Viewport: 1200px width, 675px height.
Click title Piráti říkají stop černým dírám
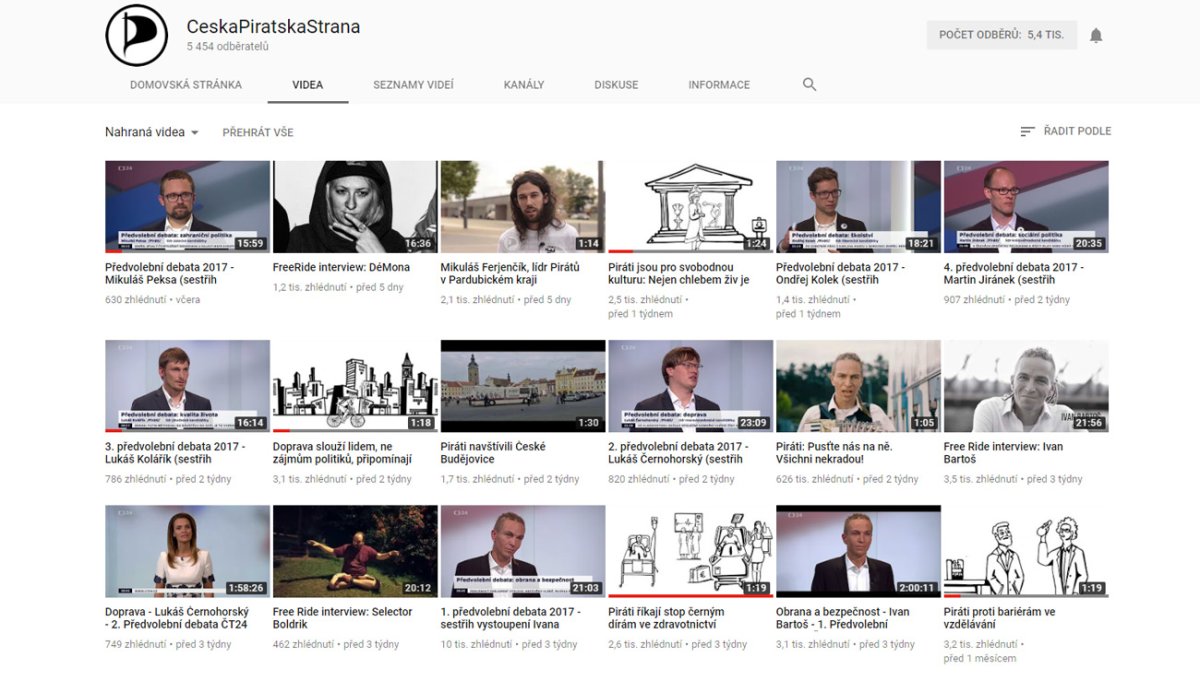[666, 618]
